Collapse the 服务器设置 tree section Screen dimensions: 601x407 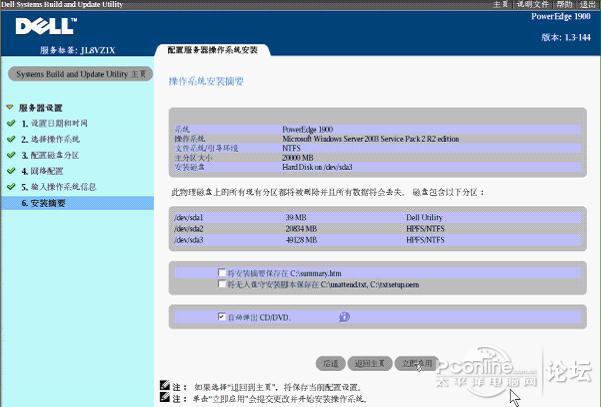9,107
